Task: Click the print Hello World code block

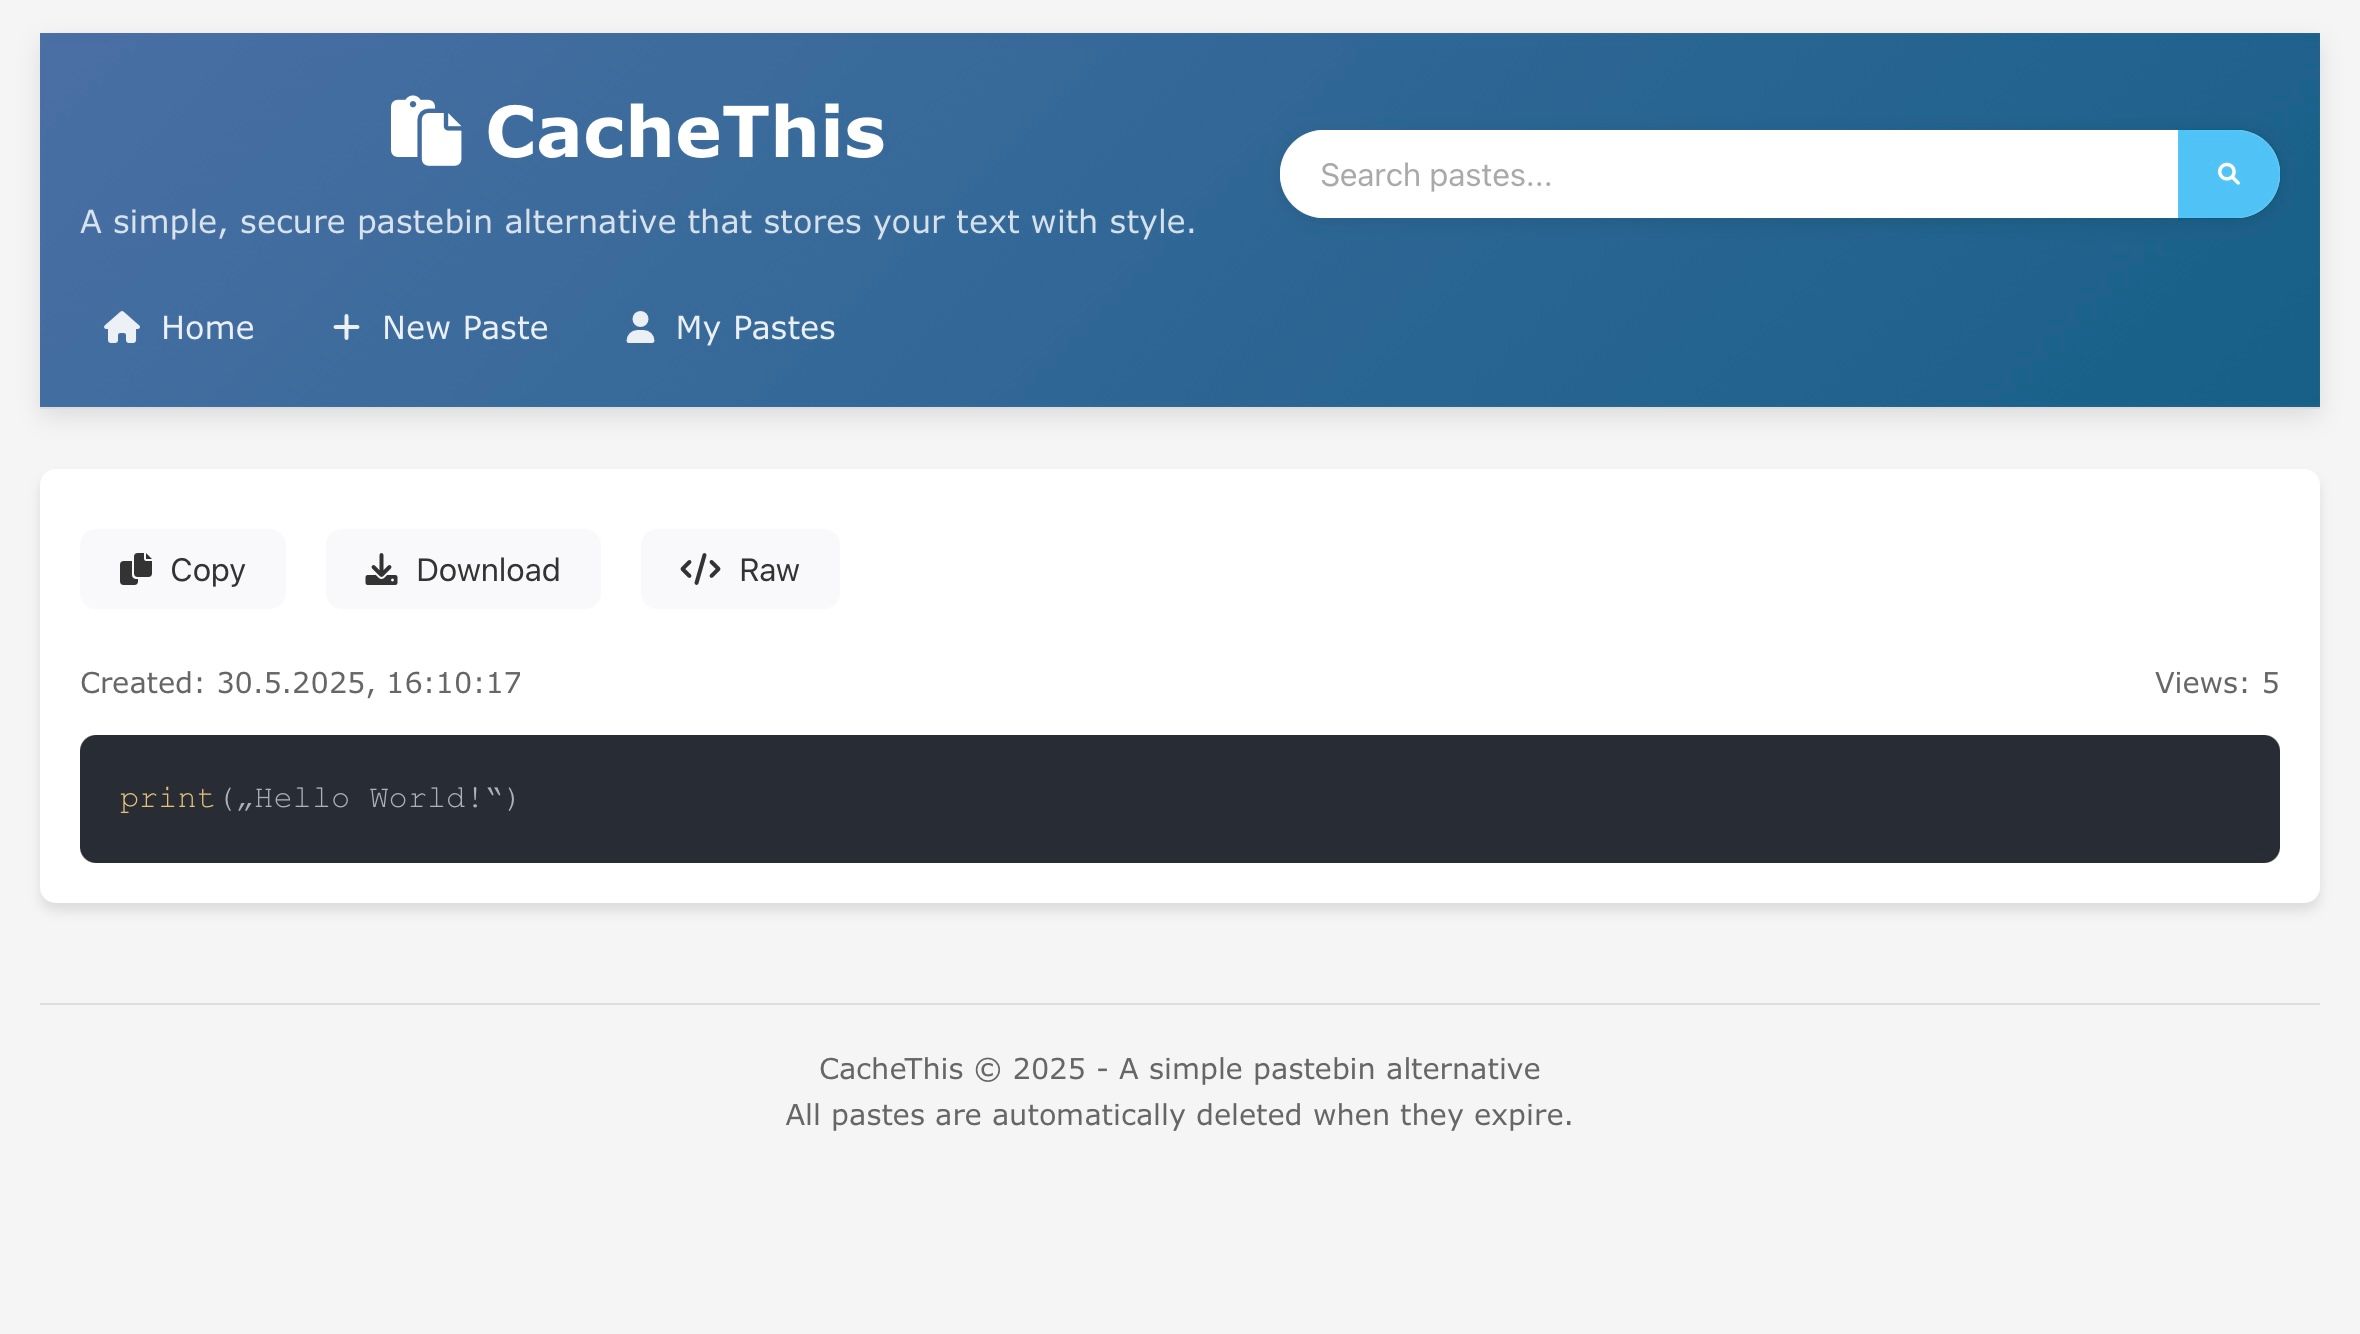Action: (x=1180, y=799)
